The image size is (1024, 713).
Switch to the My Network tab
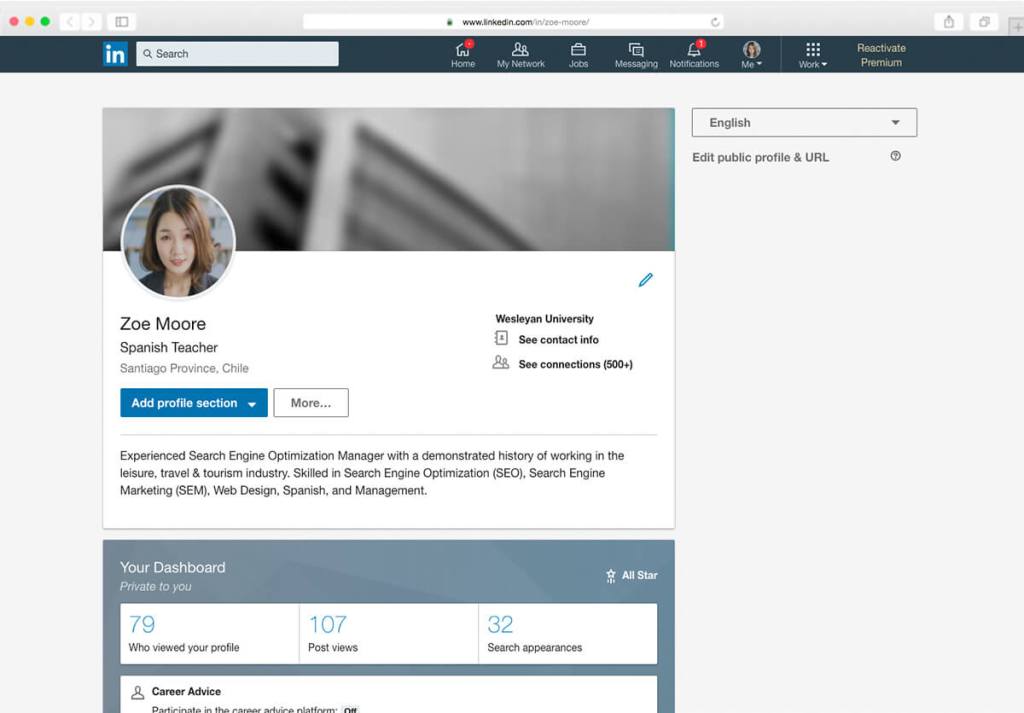pyautogui.click(x=520, y=54)
